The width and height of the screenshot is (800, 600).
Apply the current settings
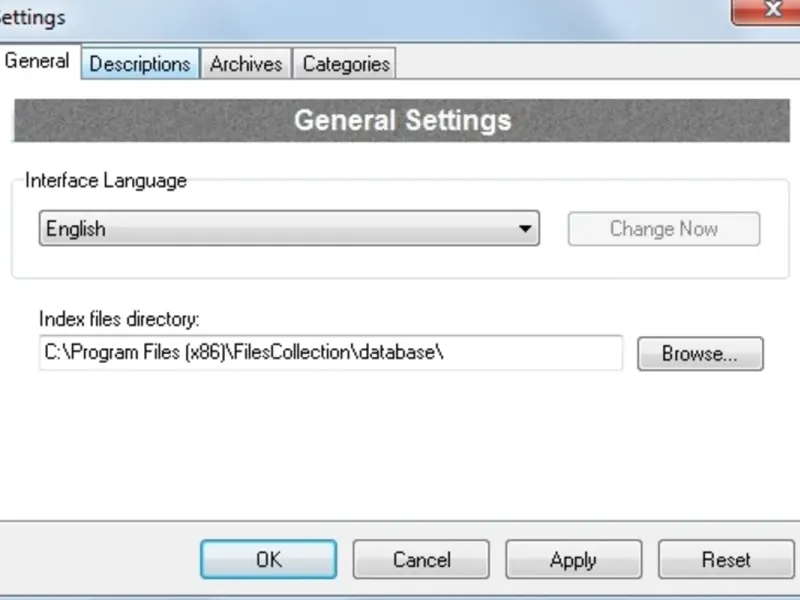point(573,559)
